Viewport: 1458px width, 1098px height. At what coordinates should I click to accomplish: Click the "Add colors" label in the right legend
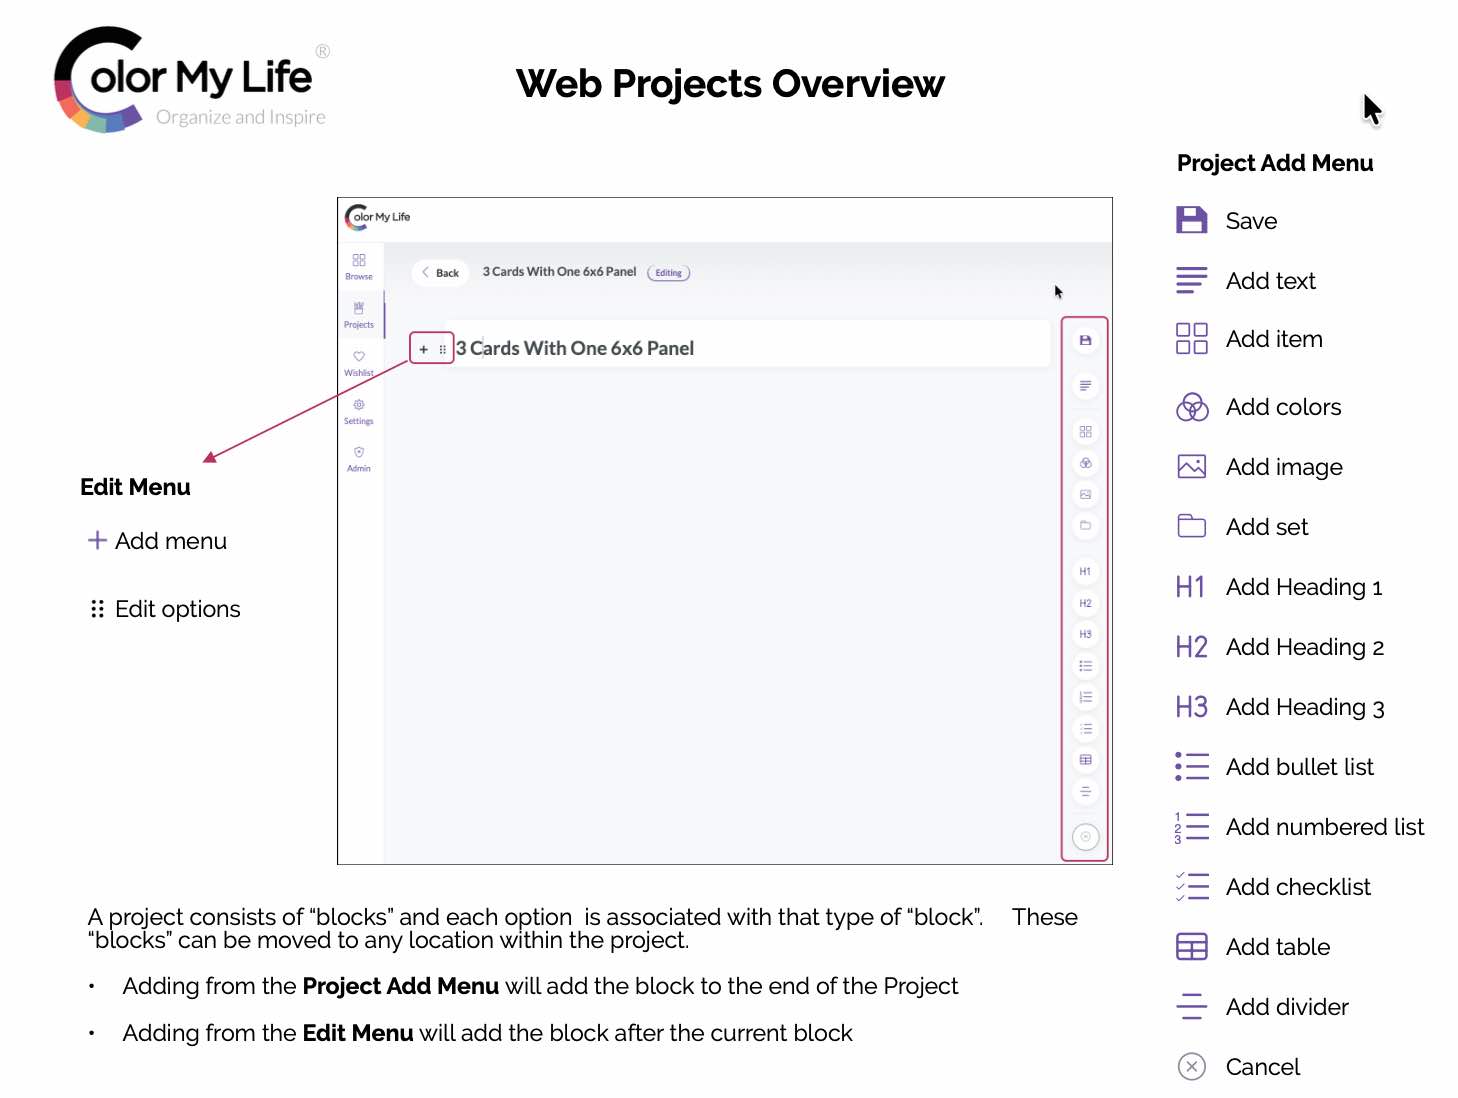[1284, 407]
